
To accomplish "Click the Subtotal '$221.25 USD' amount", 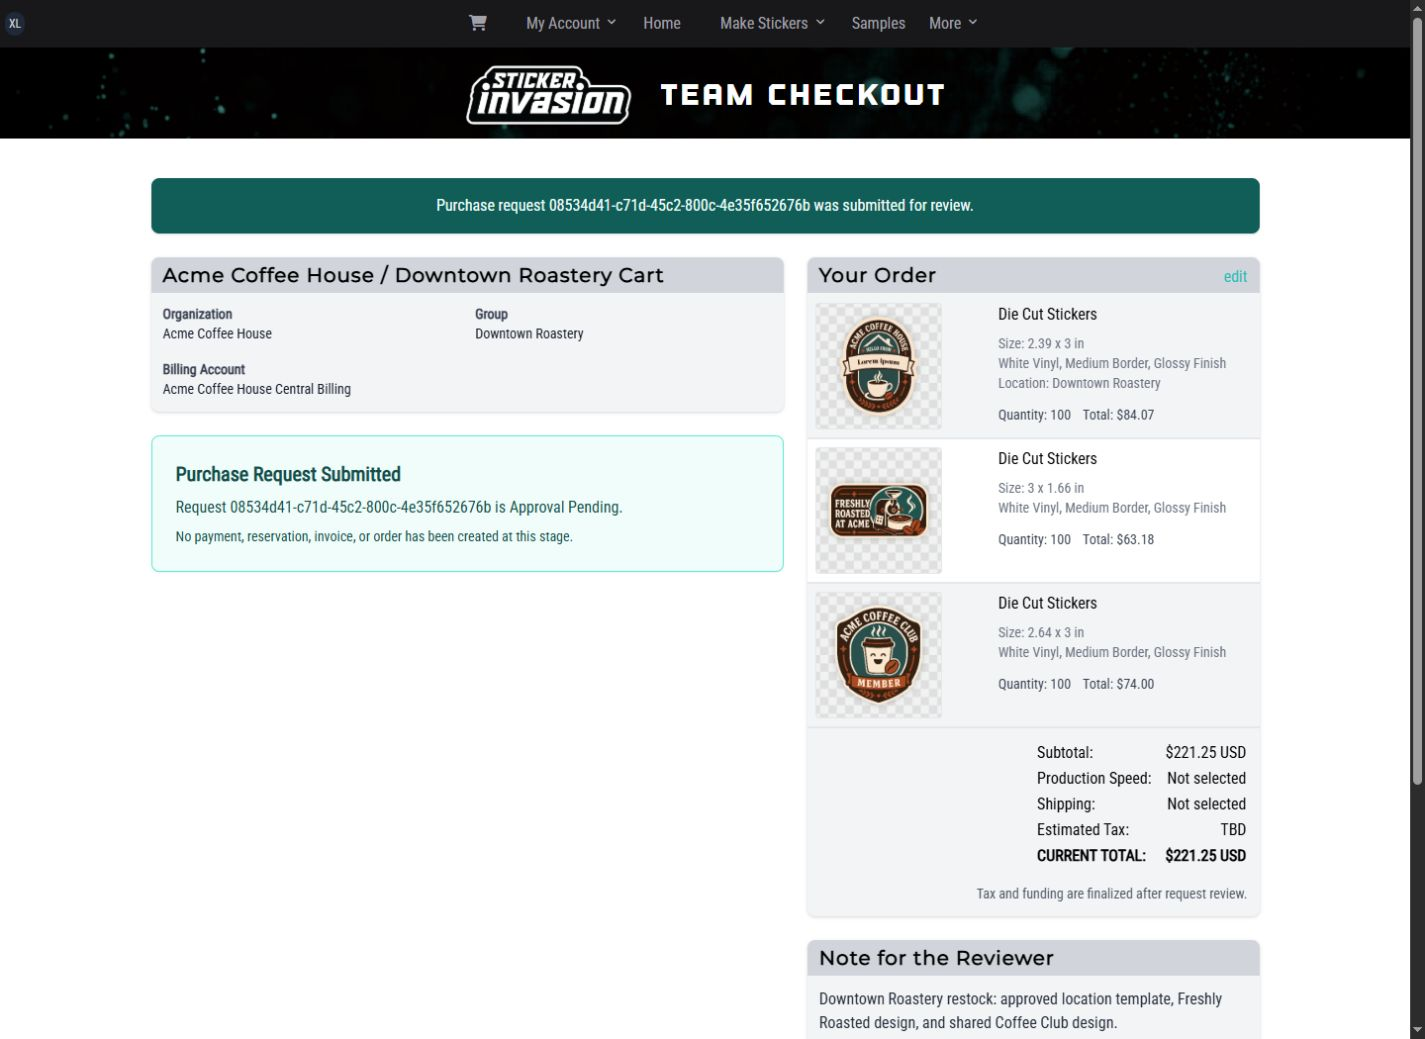I will pyautogui.click(x=1206, y=752).
